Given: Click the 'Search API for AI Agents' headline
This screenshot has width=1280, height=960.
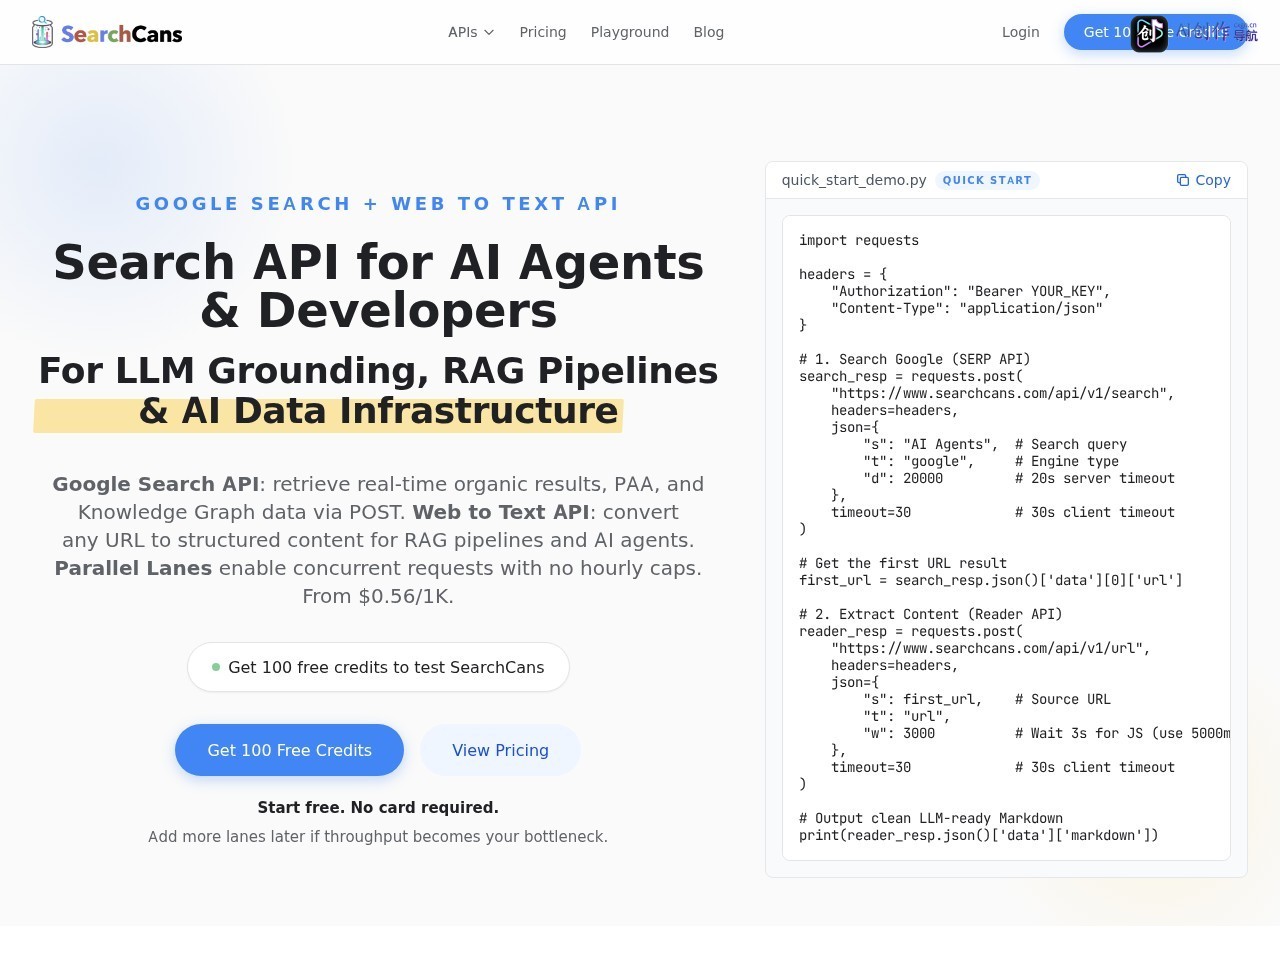Looking at the screenshot, I should point(378,262).
